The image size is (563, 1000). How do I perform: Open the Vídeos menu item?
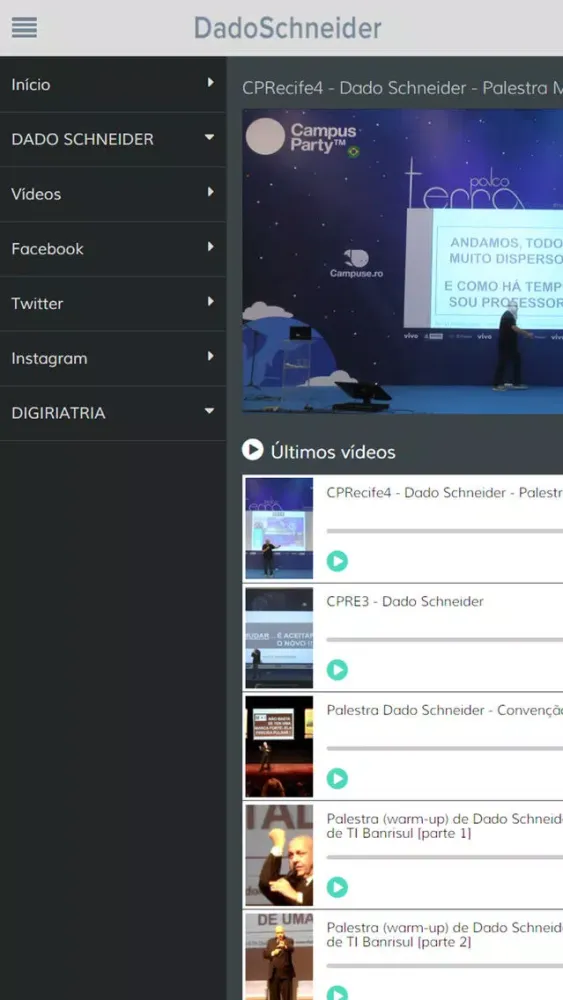(x=113, y=194)
